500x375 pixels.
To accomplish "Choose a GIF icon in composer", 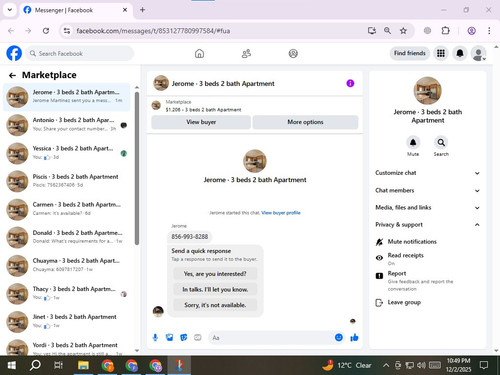I will point(198,338).
